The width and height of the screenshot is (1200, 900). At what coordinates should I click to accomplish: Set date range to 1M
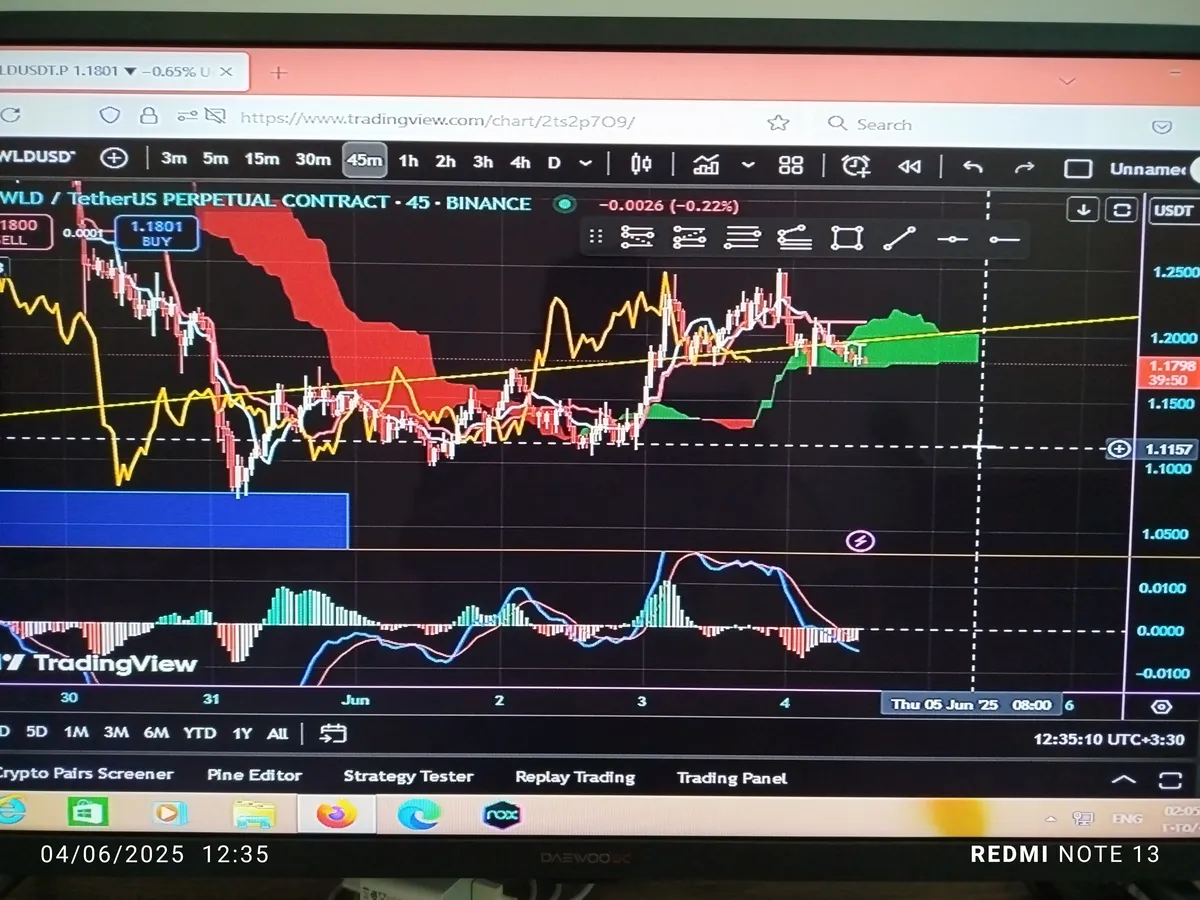(76, 732)
